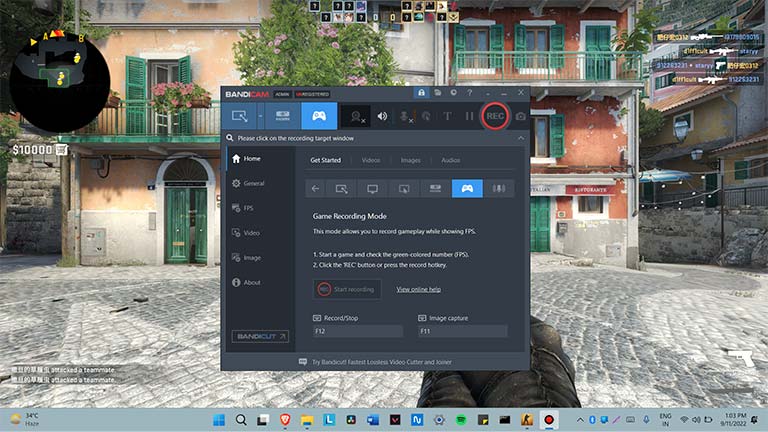The image size is (768, 432).
Task: Choose device recording mode in the mode selector row
Action: (x=435, y=189)
